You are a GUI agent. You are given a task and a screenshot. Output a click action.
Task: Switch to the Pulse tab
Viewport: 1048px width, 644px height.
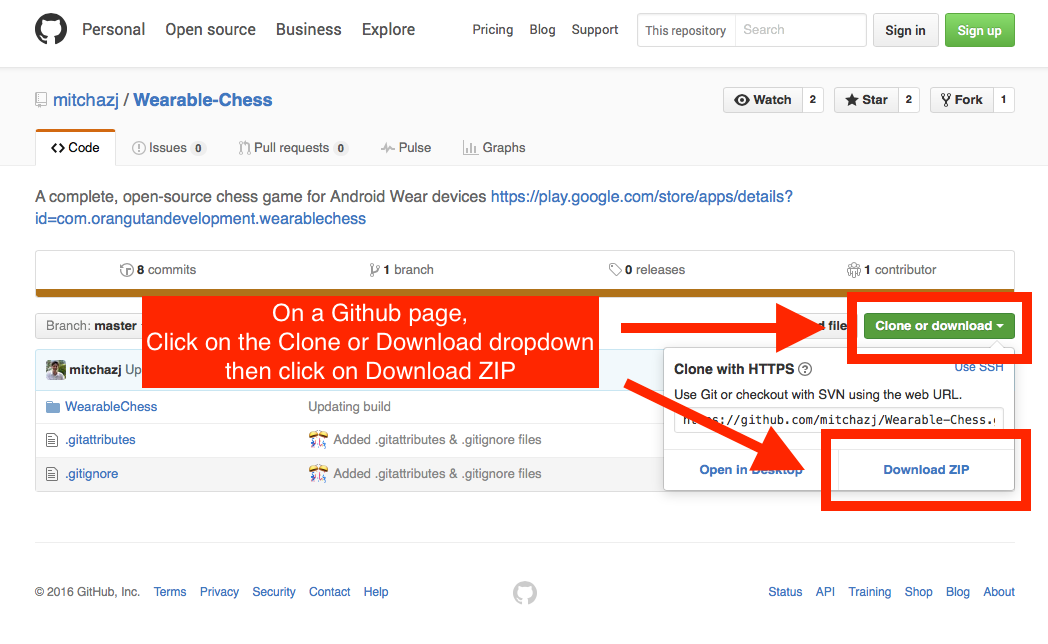[x=406, y=148]
